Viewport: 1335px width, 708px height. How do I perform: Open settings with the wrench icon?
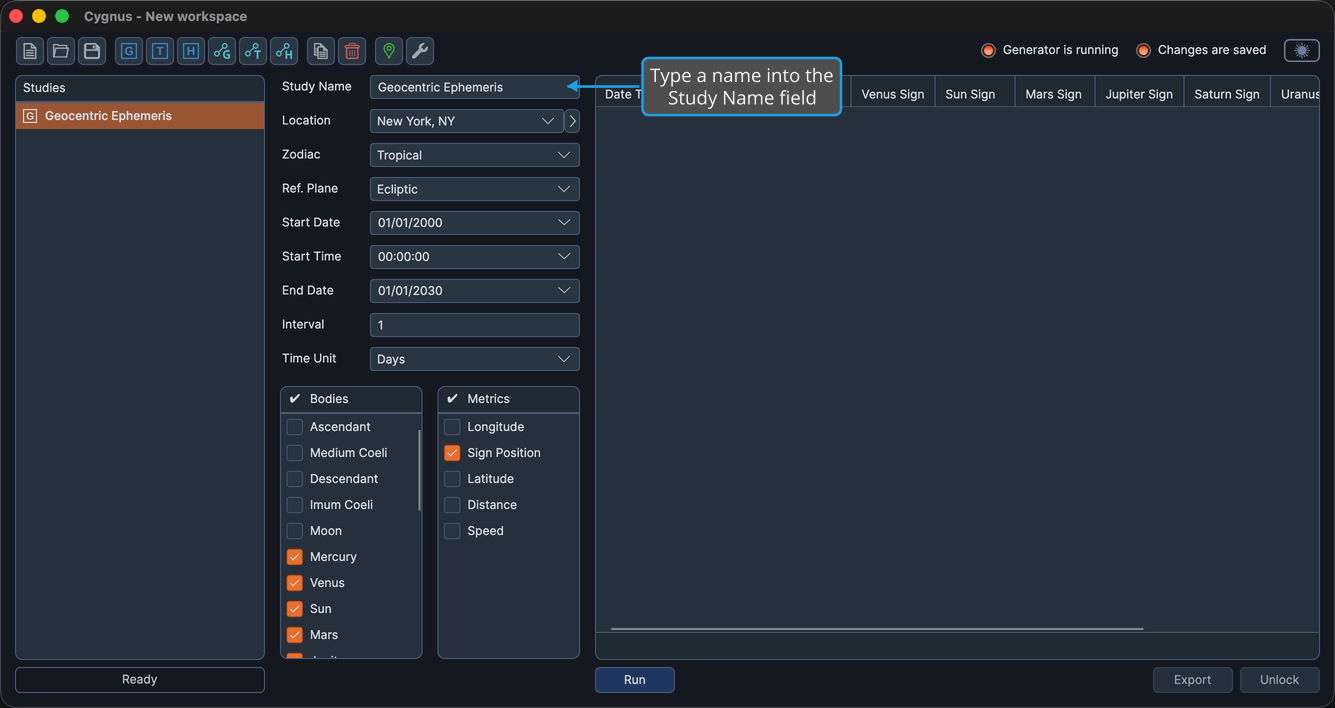click(x=420, y=51)
